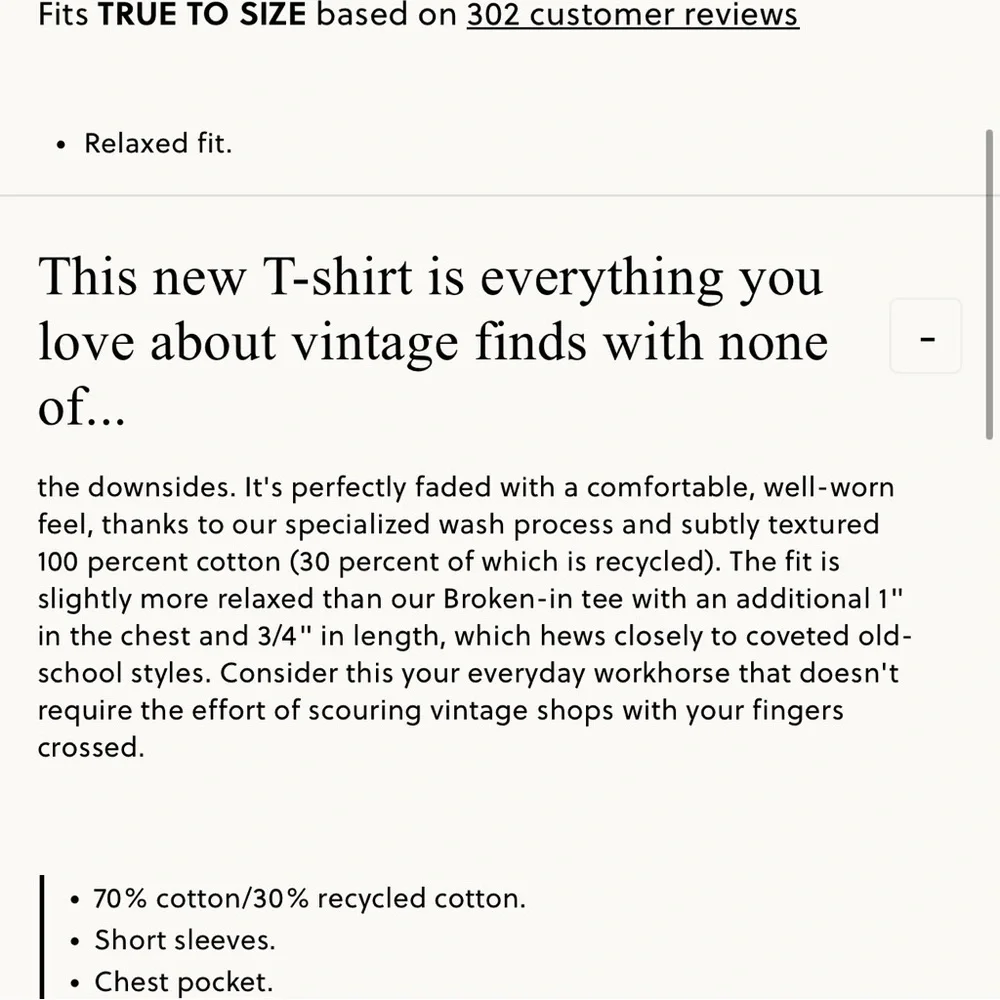Viewport: 1000px width, 1000px height.
Task: Click bullet dot before 'Relaxed fit.'
Action: point(61,146)
